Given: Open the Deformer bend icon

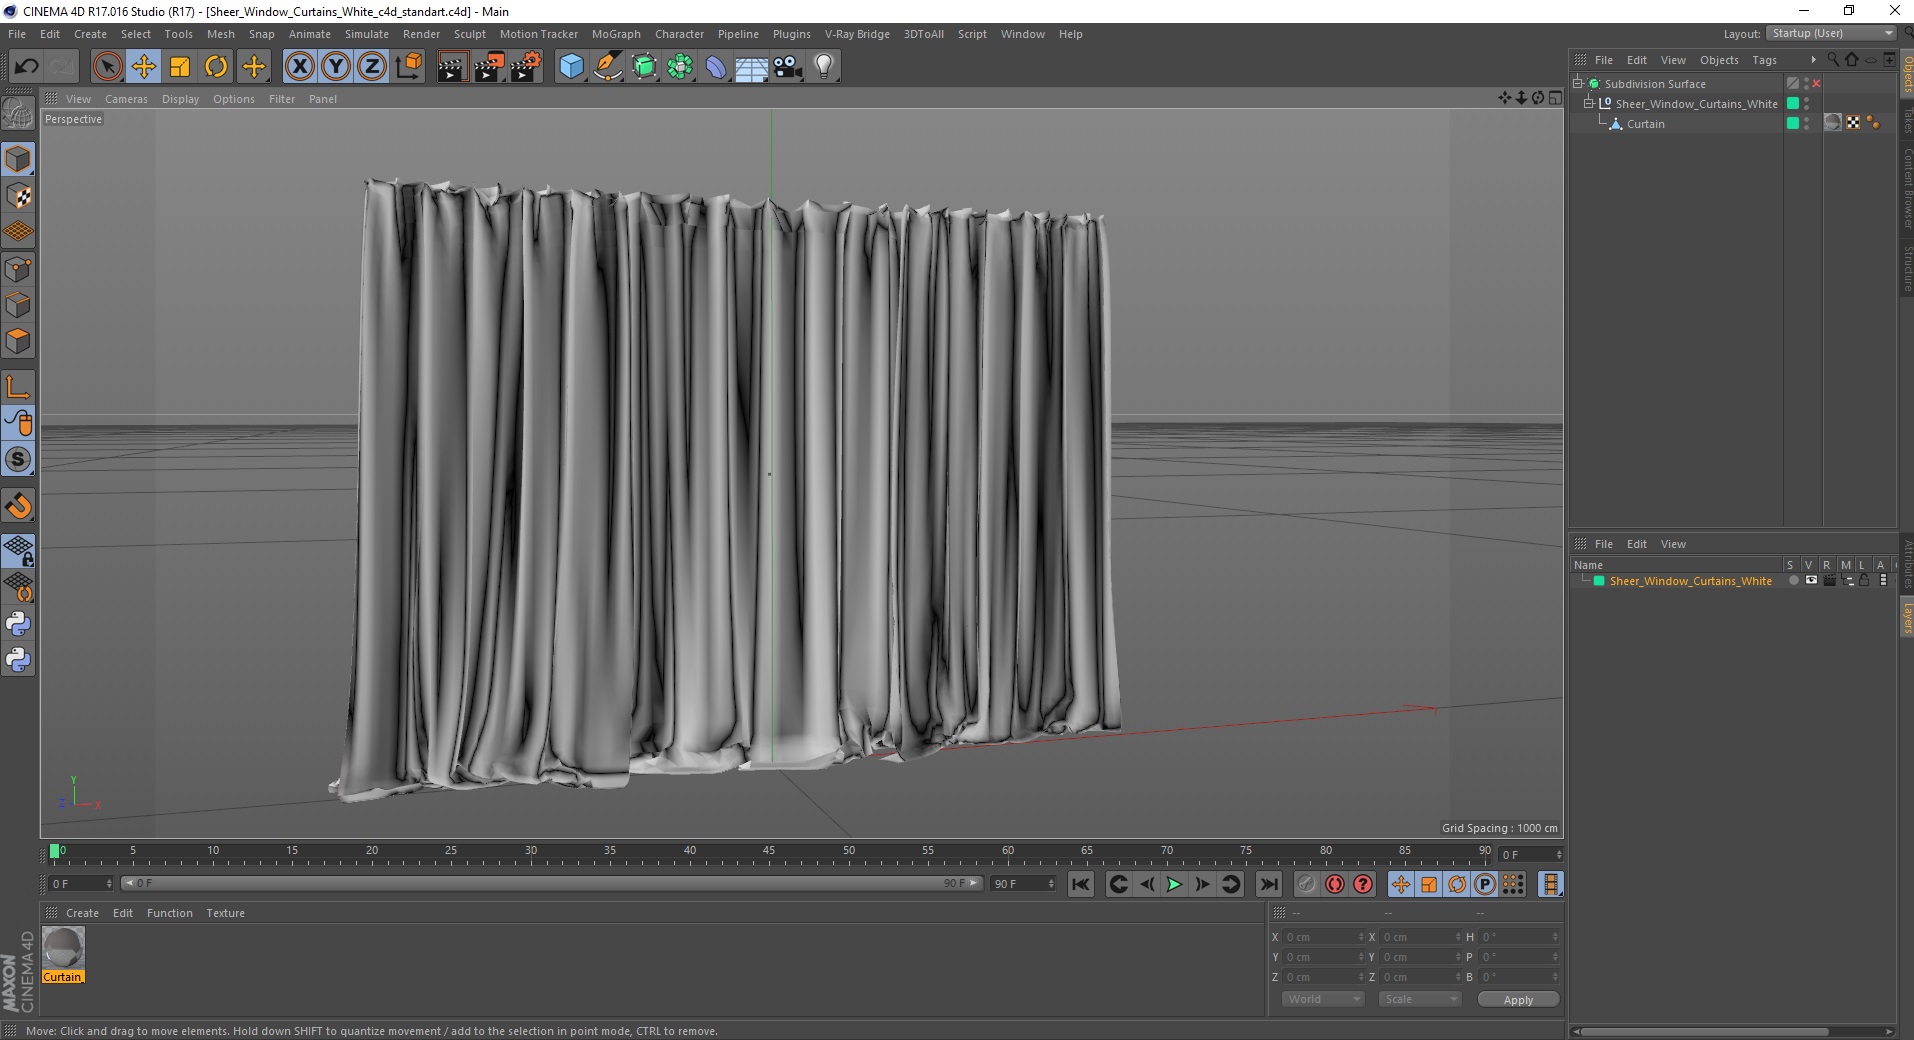Looking at the screenshot, I should (716, 67).
